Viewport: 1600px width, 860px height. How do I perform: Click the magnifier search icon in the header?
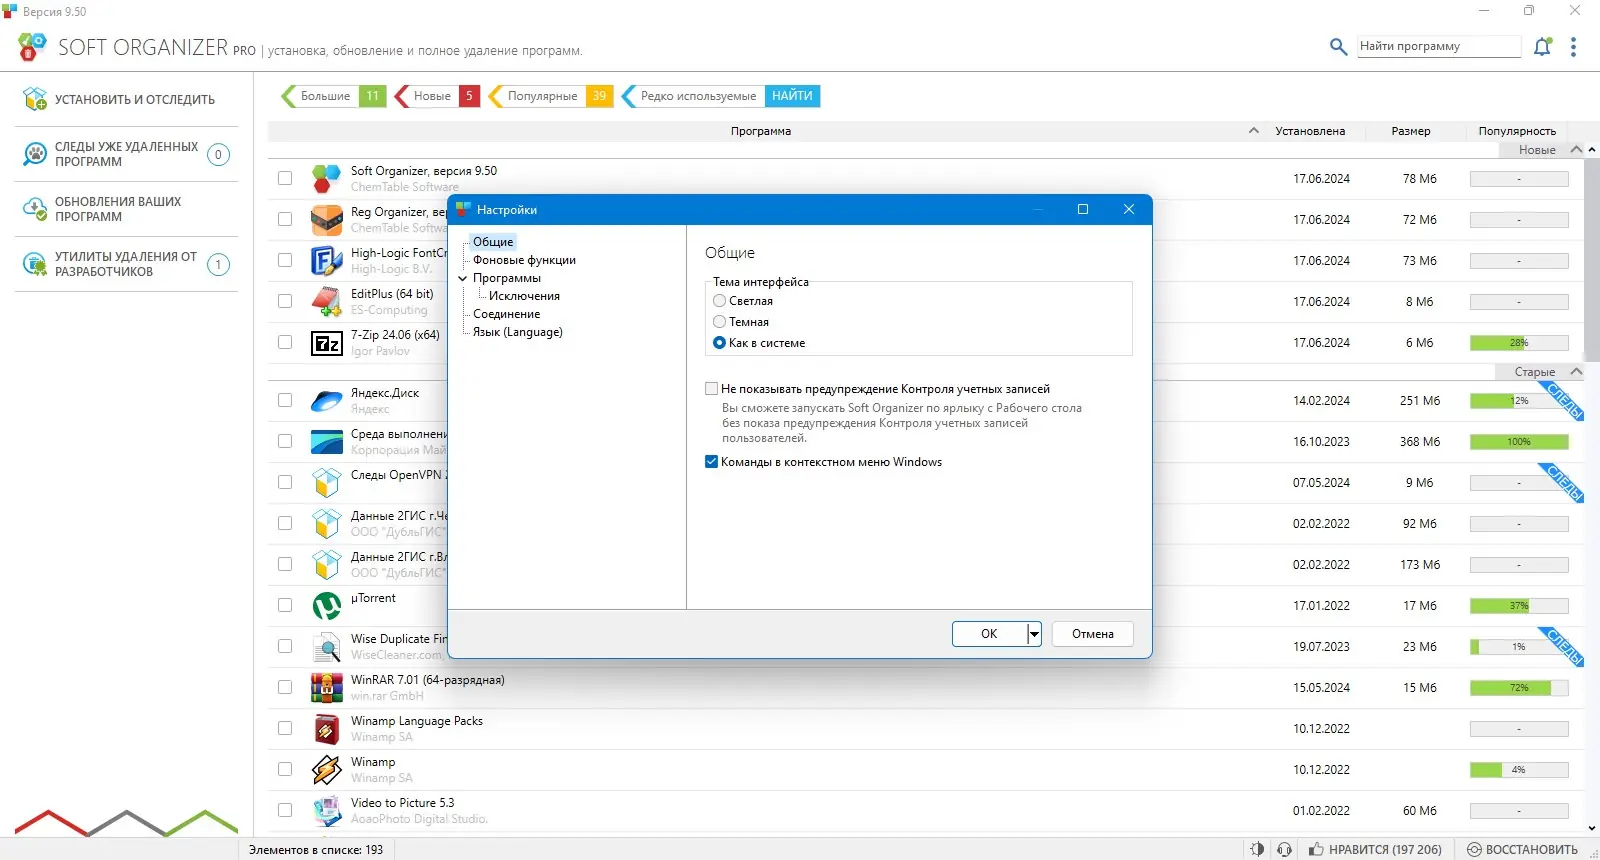tap(1338, 46)
